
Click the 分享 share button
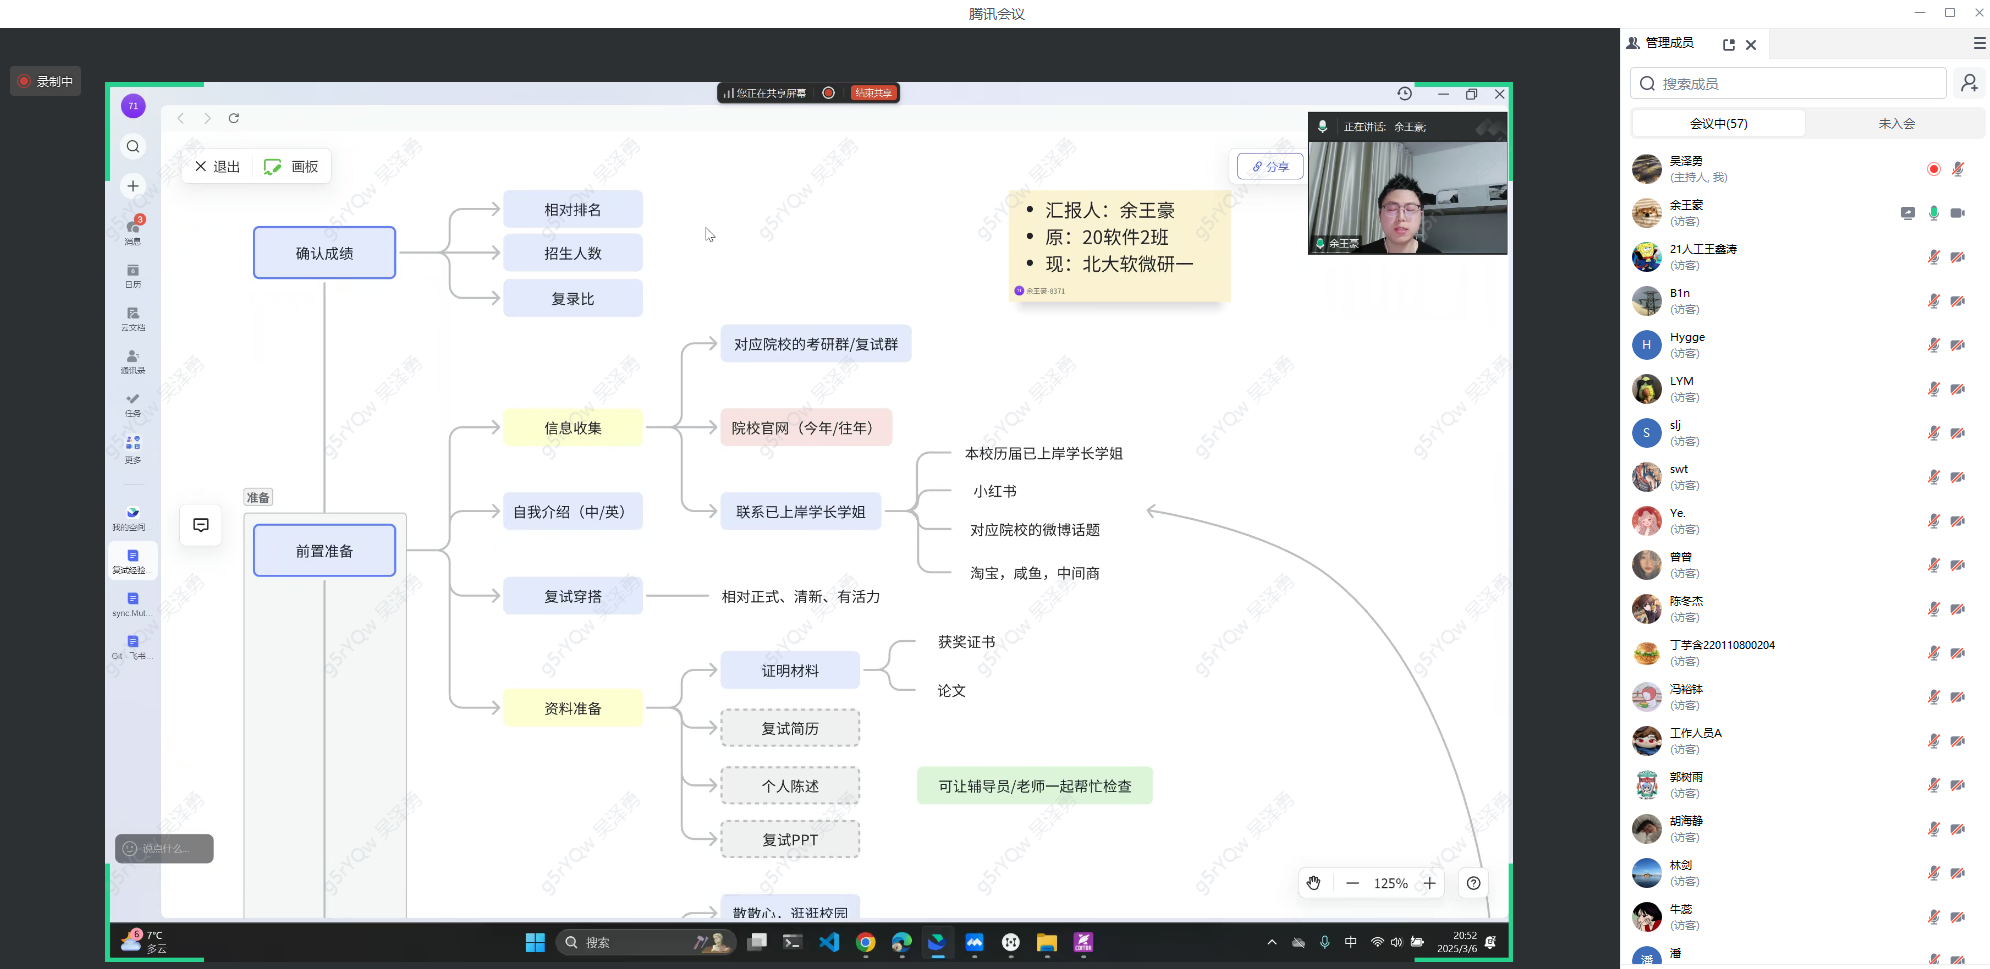[1270, 167]
